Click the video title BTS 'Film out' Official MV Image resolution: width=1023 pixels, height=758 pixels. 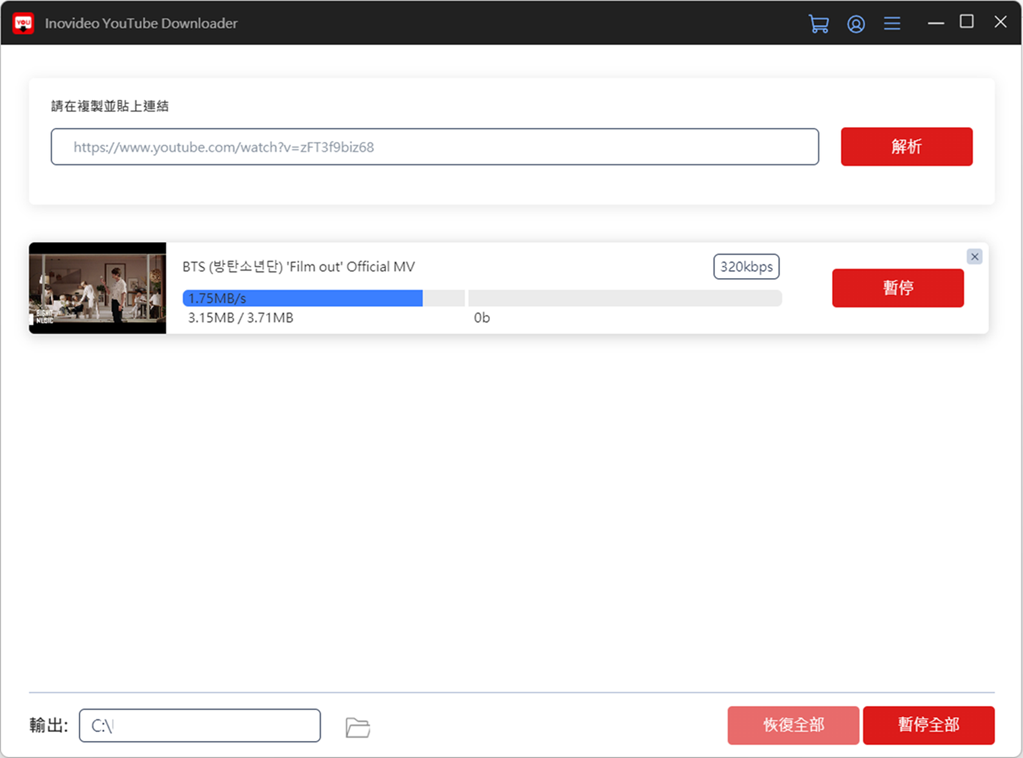point(298,267)
